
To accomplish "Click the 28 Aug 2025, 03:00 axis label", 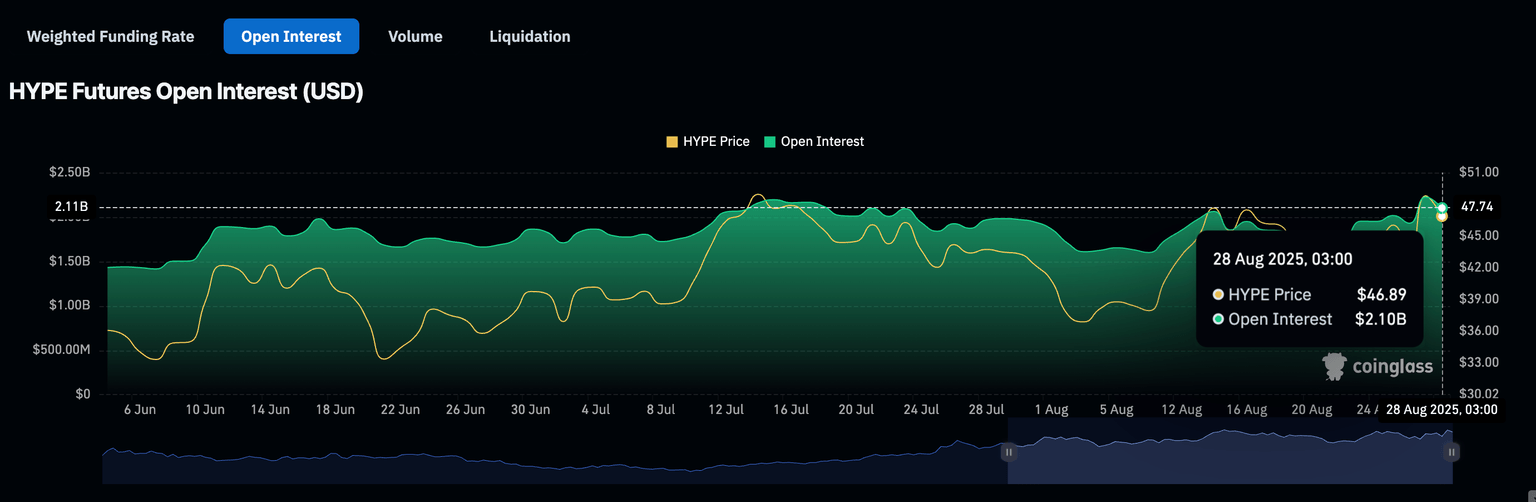I will coord(1441,410).
